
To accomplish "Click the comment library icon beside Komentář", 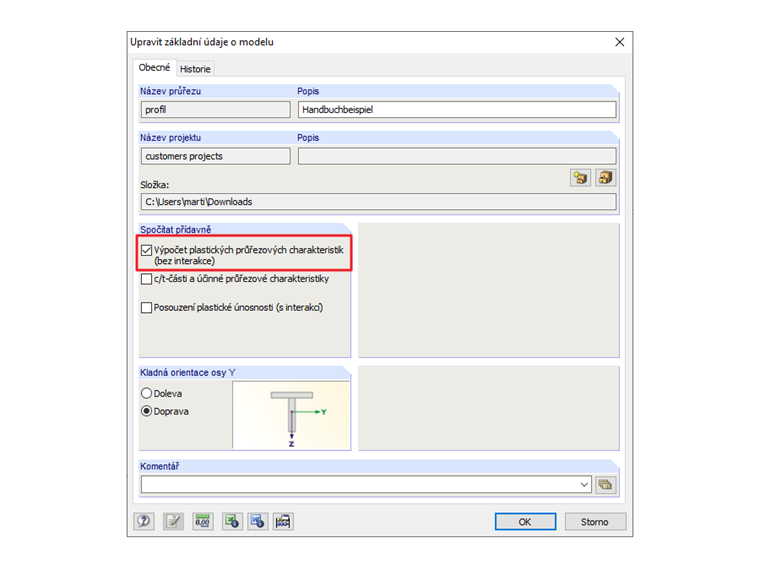I will tap(605, 485).
